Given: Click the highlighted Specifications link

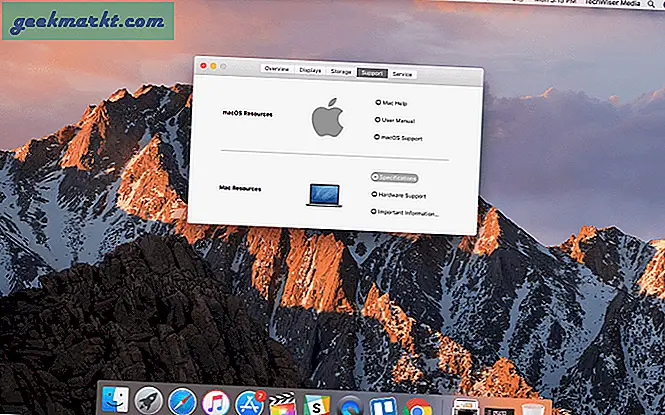Looking at the screenshot, I should point(394,178).
